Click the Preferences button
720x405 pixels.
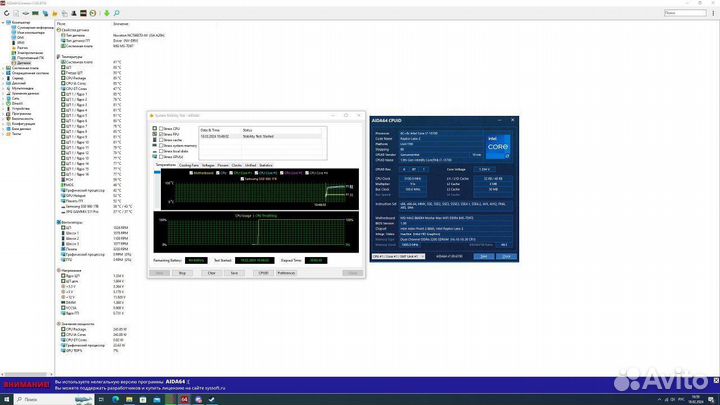coord(286,272)
